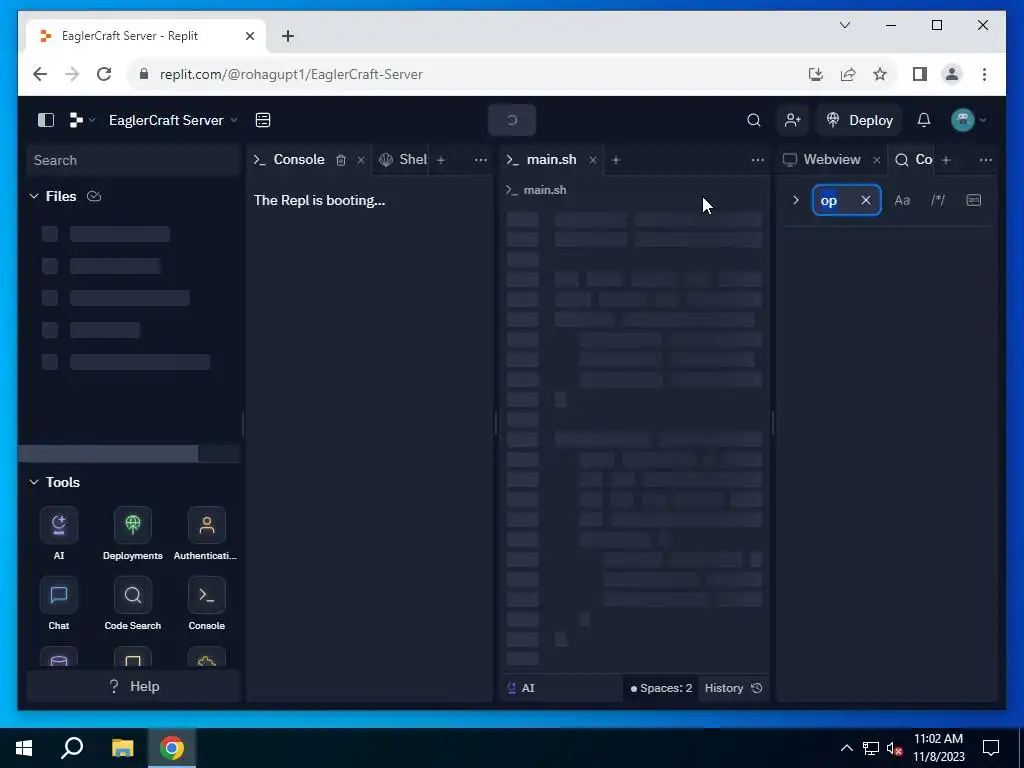The height and width of the screenshot is (768, 1024).
Task: Install the Replit app from the address bar
Action: 816,74
